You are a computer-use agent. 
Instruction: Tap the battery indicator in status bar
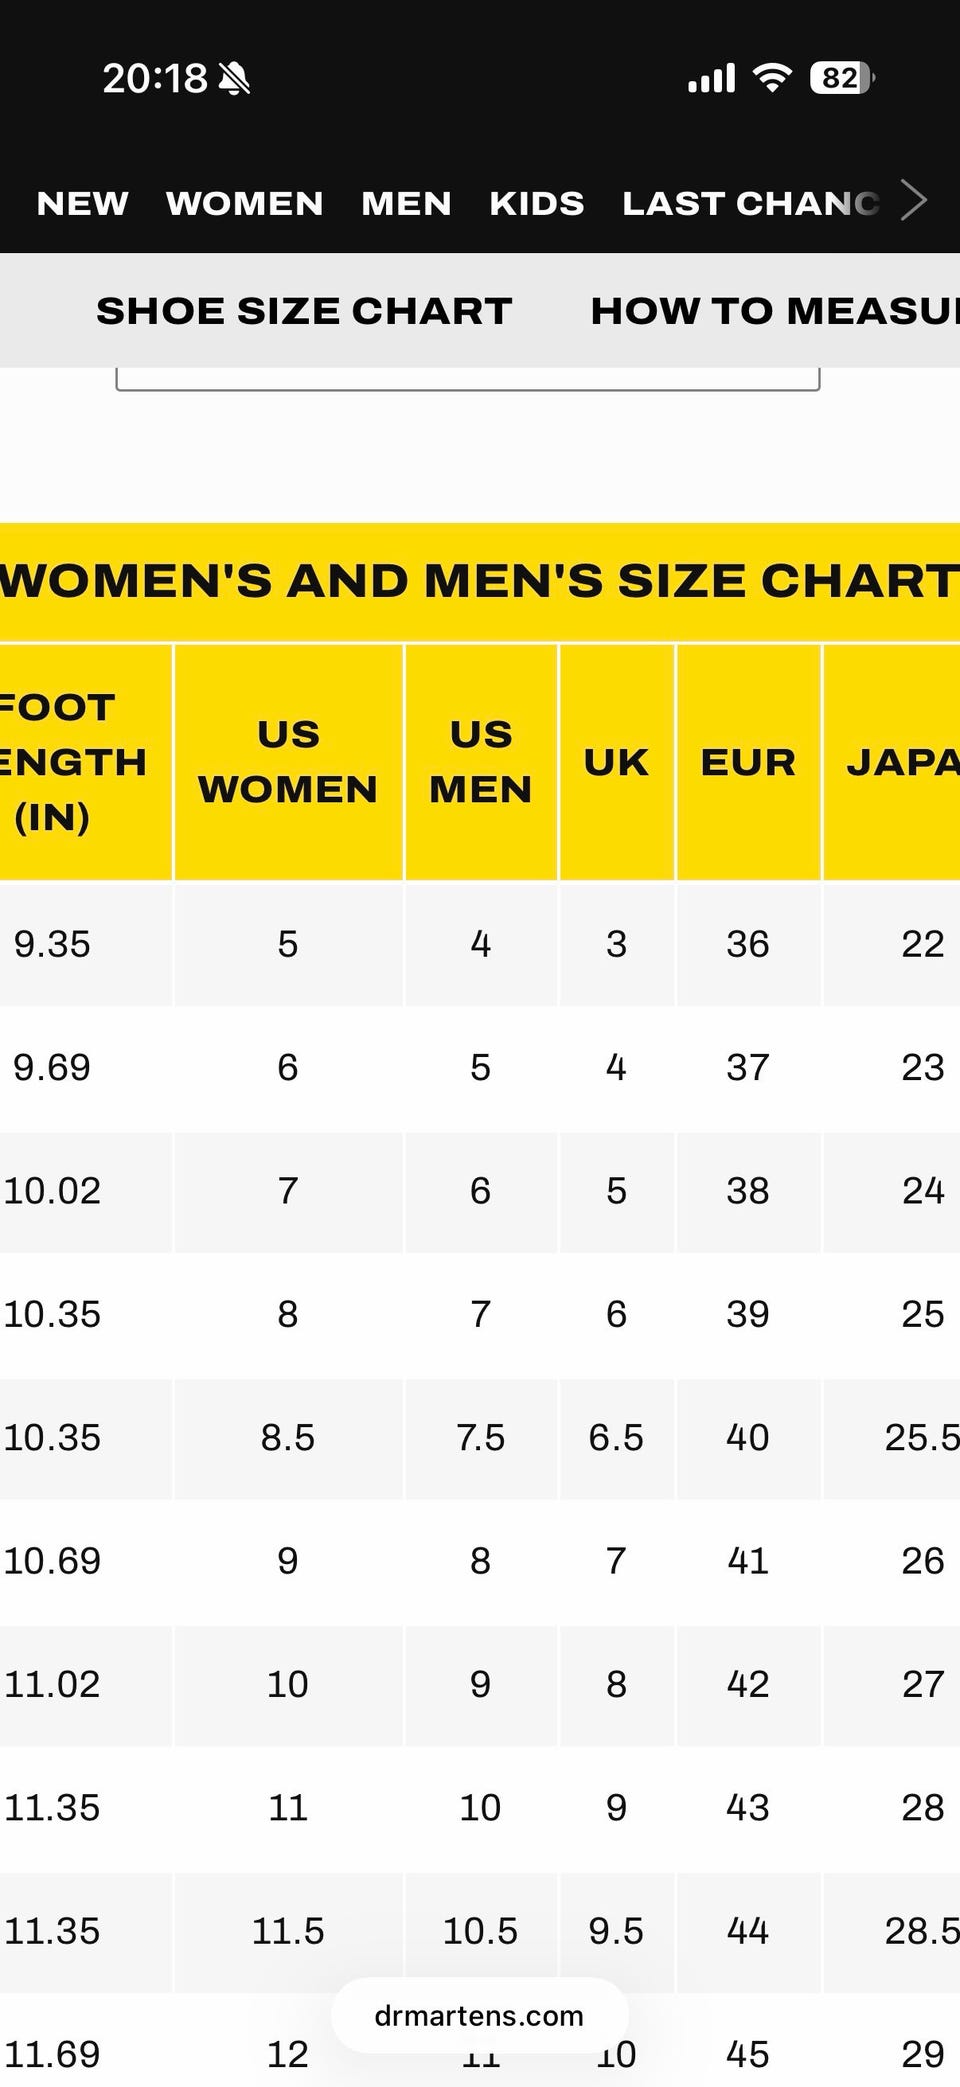tap(843, 78)
